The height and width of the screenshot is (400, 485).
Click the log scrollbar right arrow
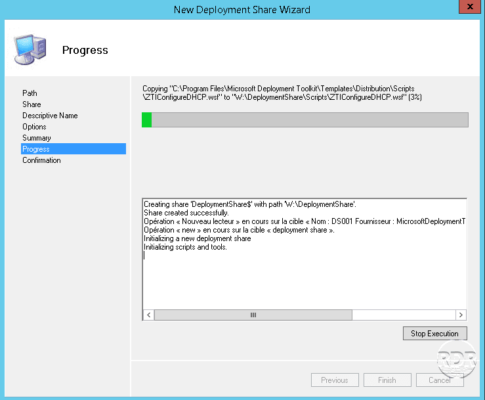(x=461, y=315)
